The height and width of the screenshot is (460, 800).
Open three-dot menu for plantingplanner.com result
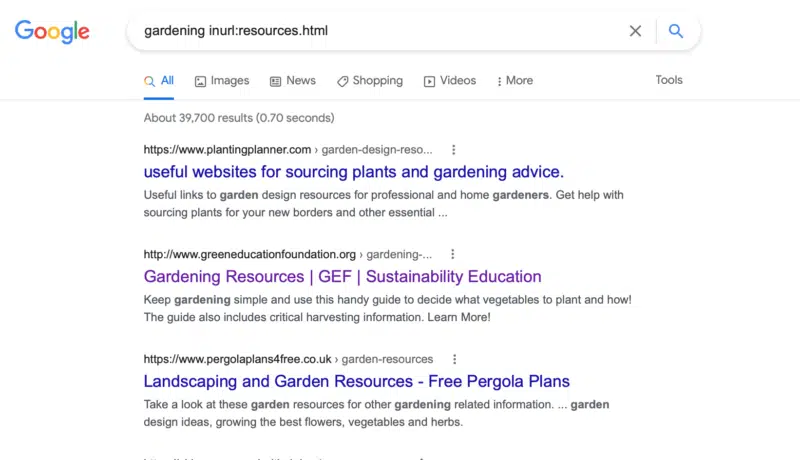click(454, 150)
